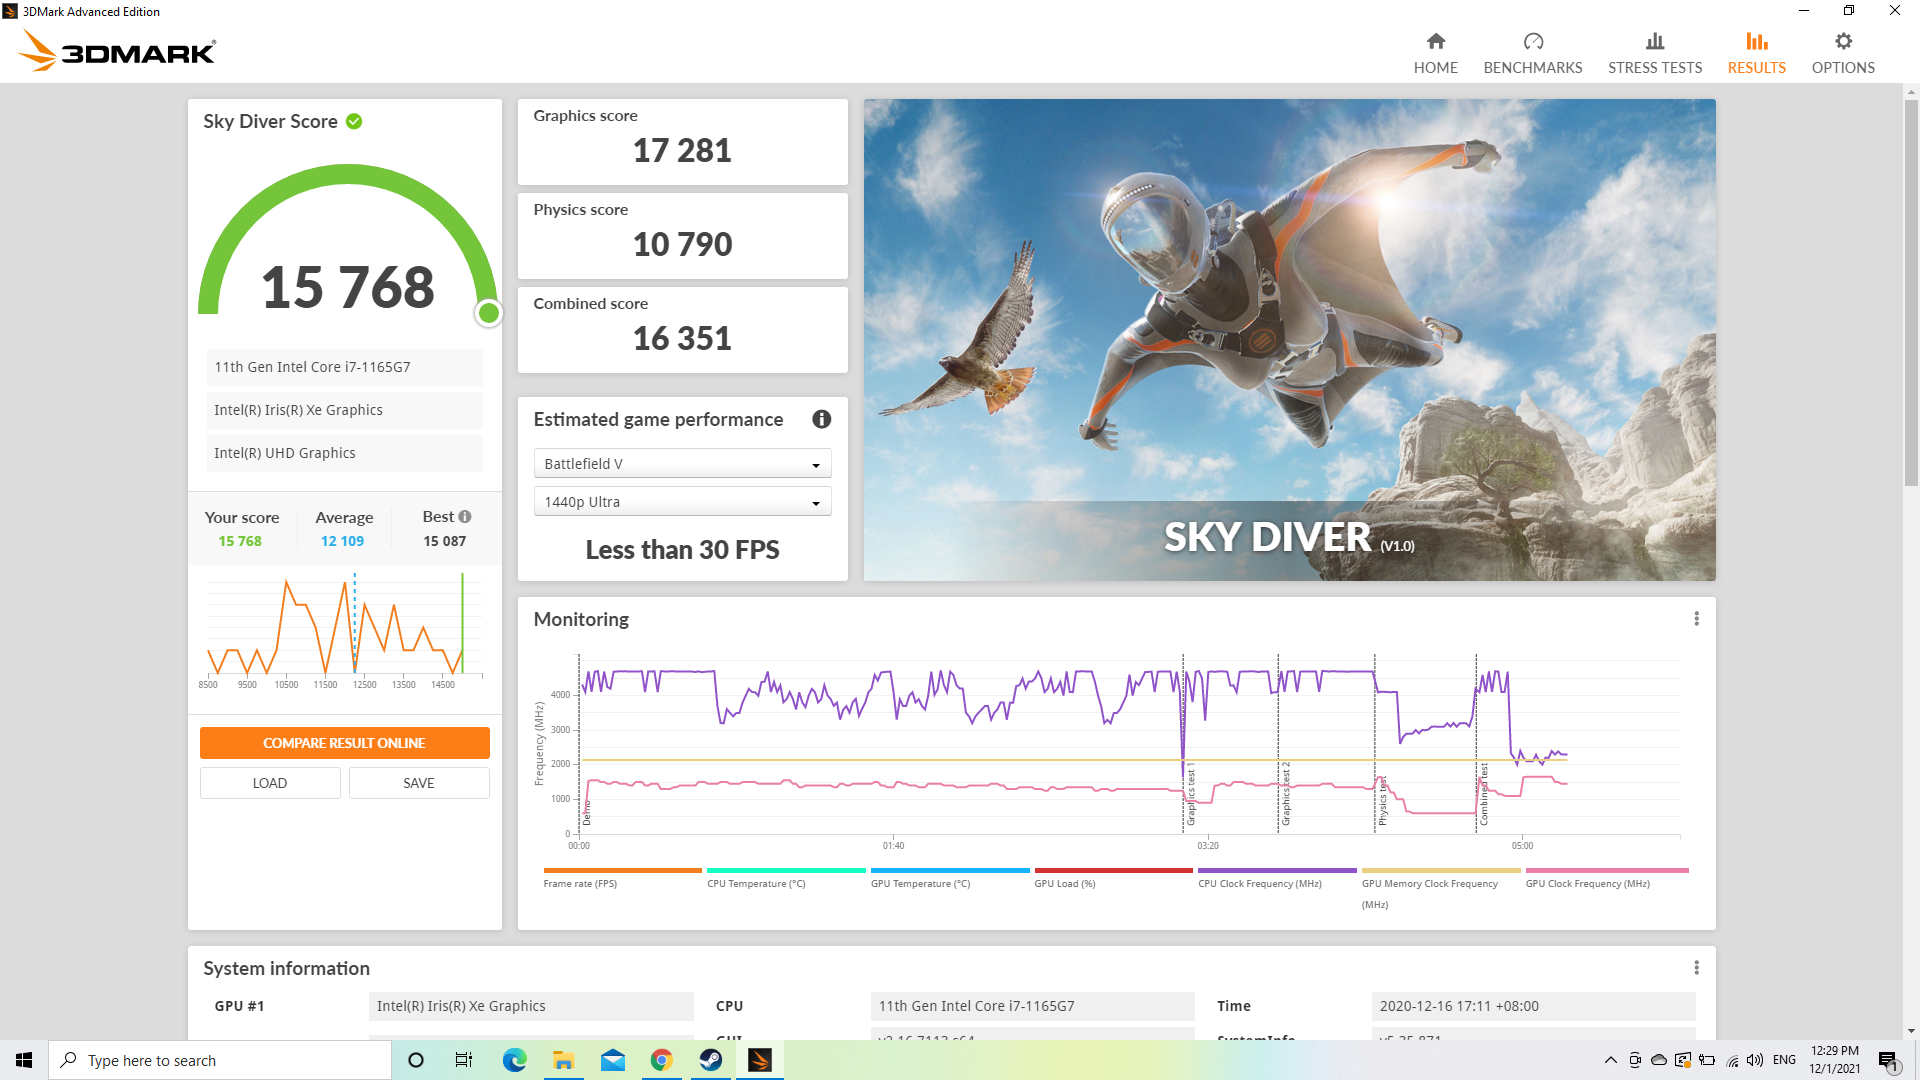Image resolution: width=1920 pixels, height=1080 pixels.
Task: Switch to the Results tab
Action: pyautogui.click(x=1756, y=53)
